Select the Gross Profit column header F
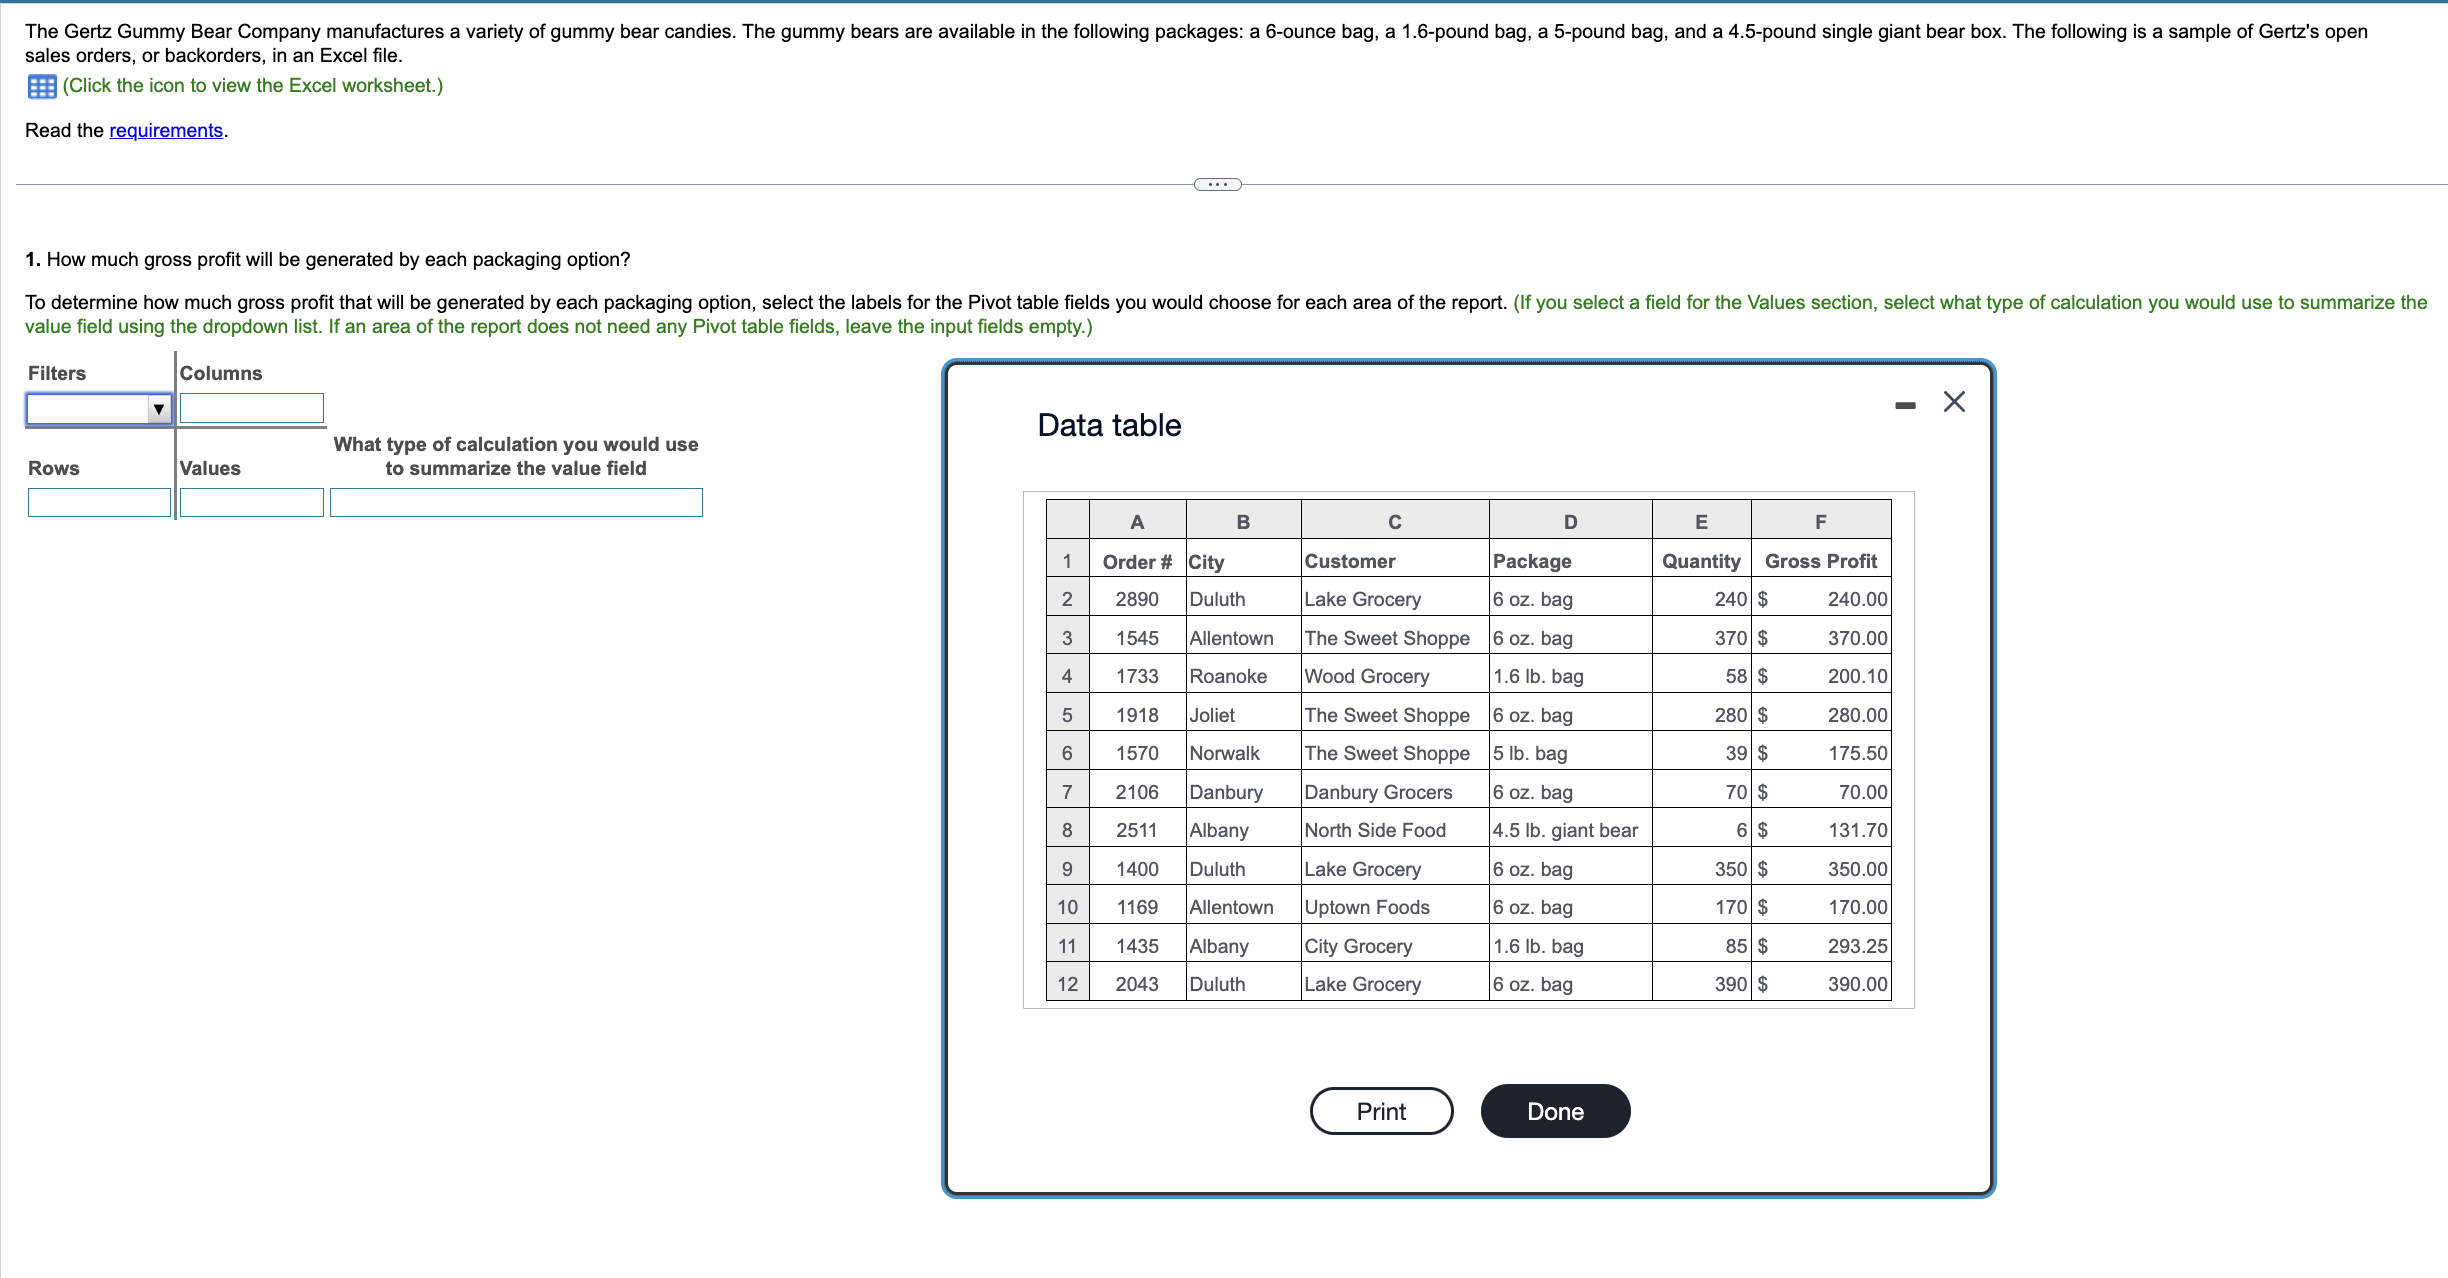This screenshot has height=1278, width=2448. 1820,521
